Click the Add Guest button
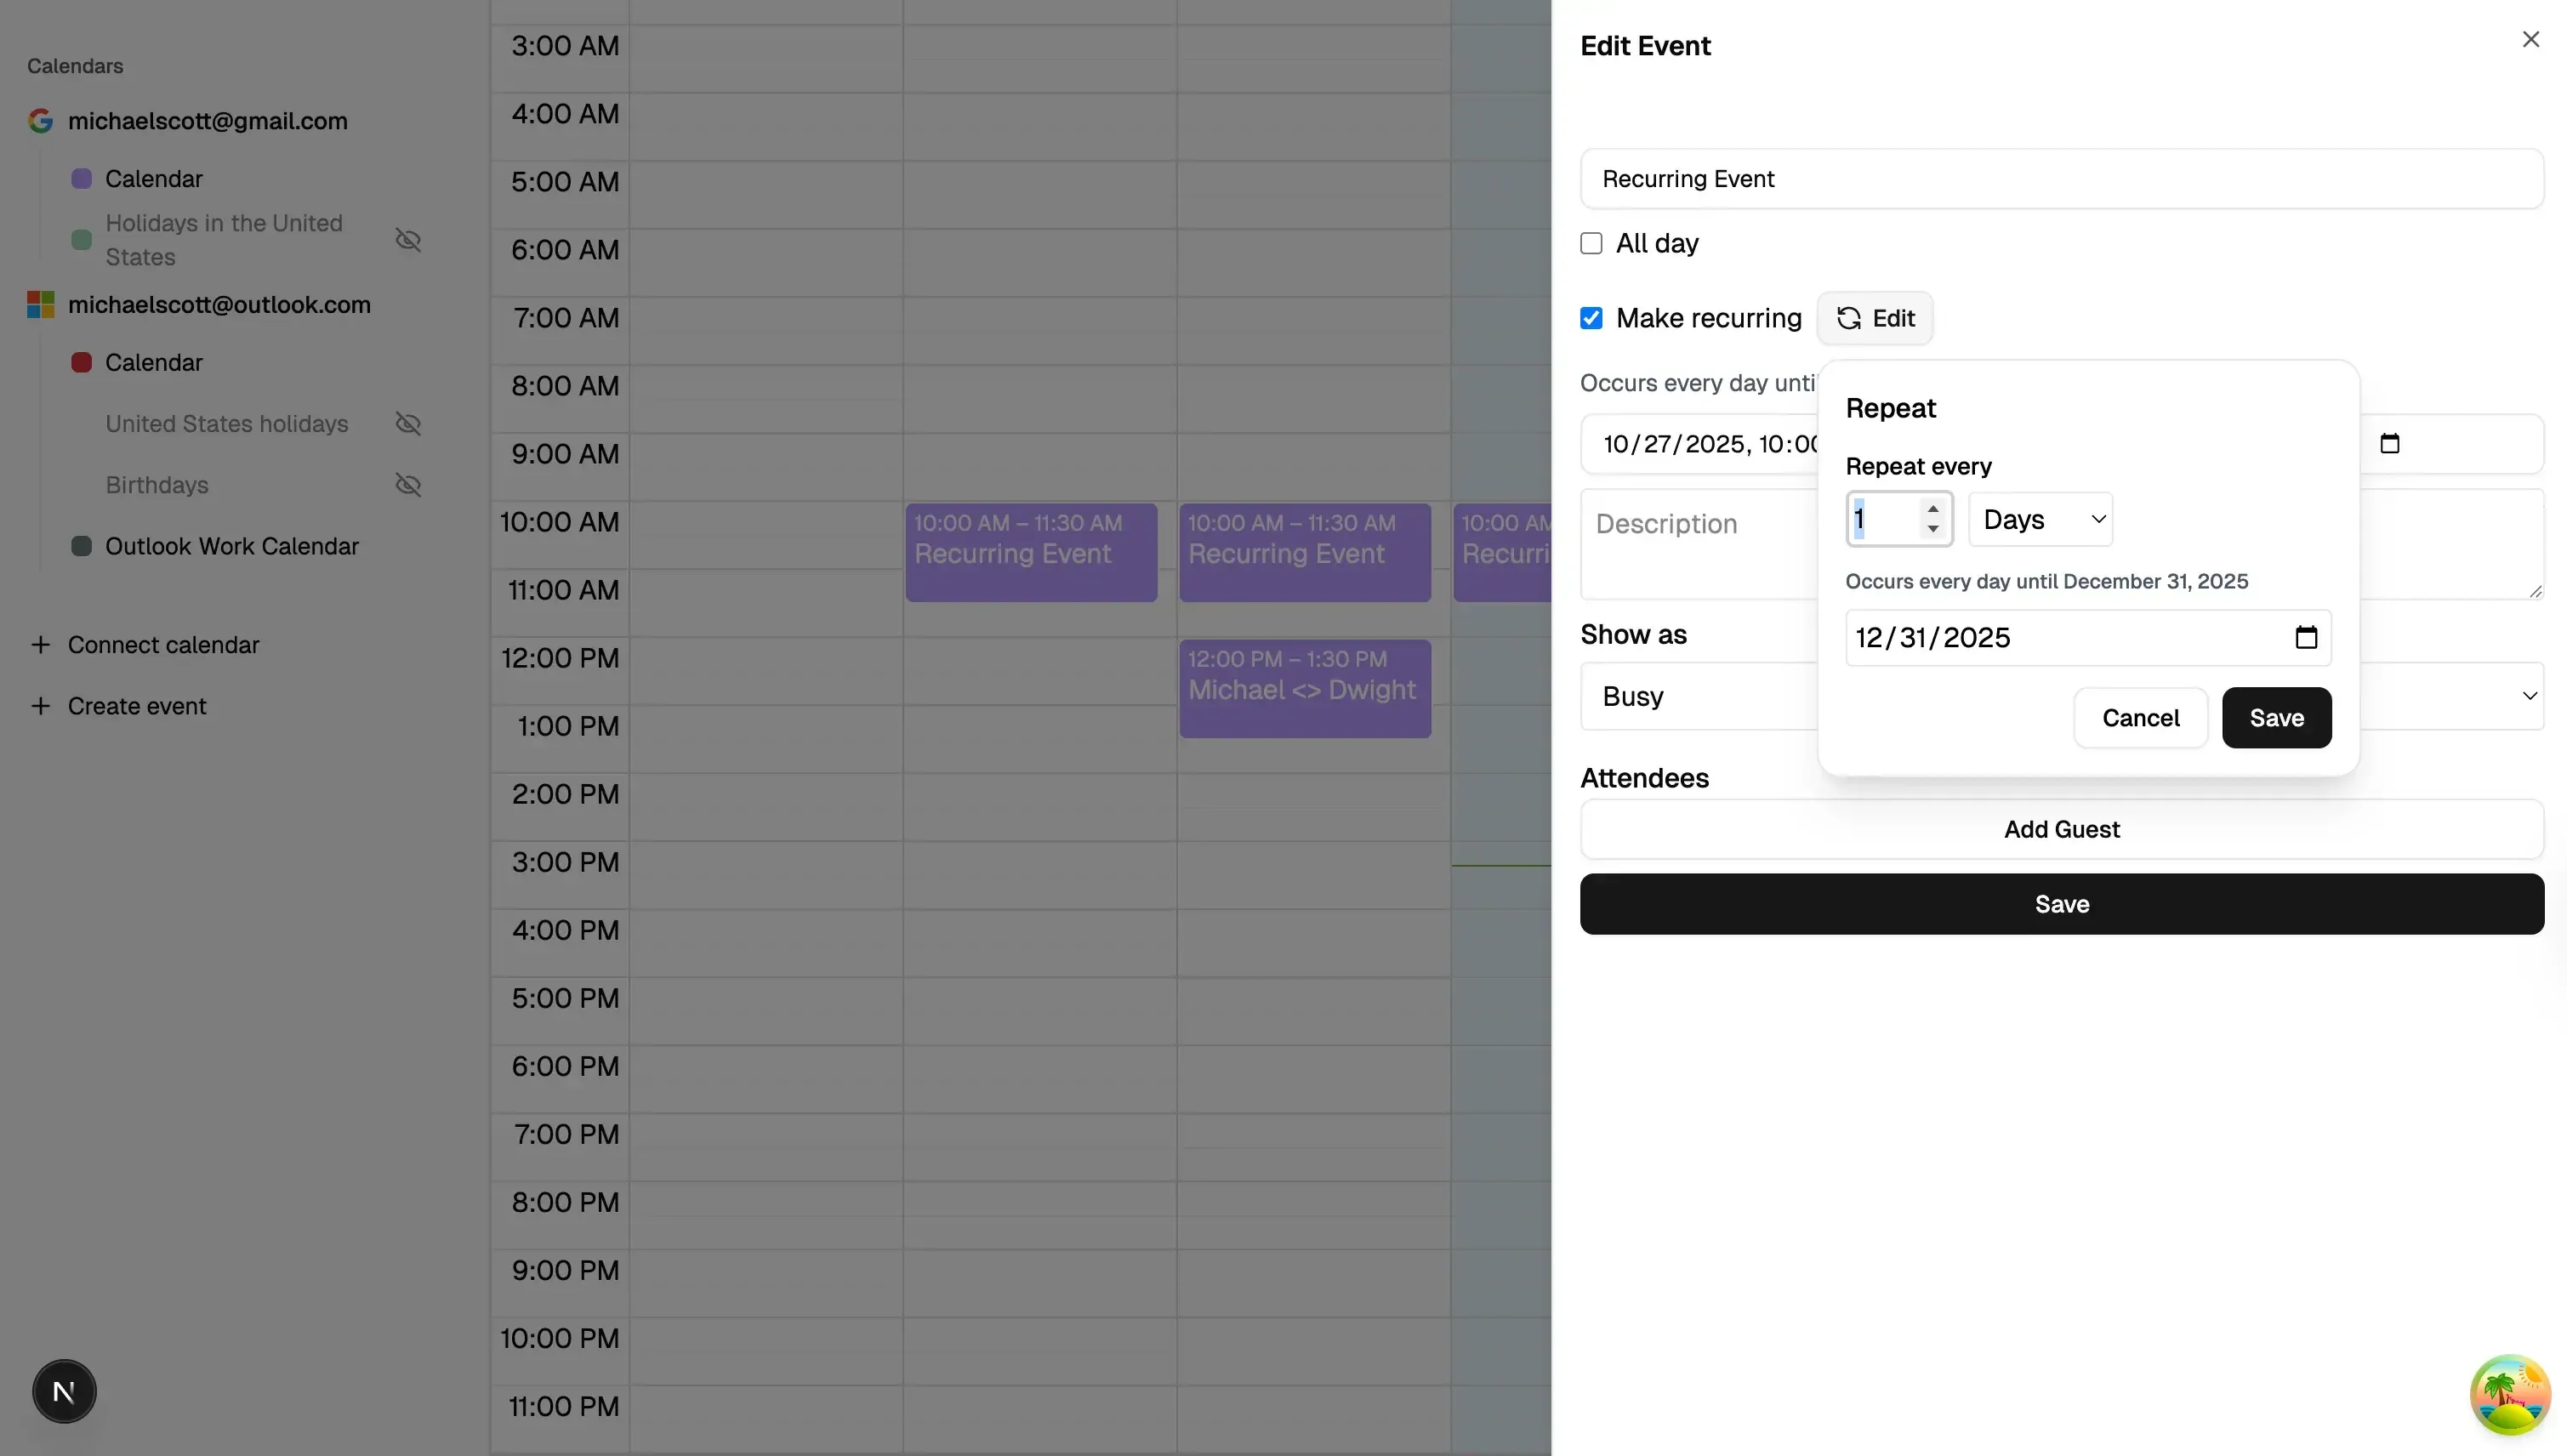The height and width of the screenshot is (1456, 2567). click(2061, 828)
